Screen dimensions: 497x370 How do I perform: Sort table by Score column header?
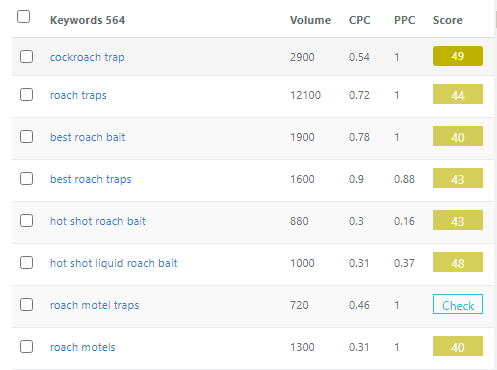447,20
